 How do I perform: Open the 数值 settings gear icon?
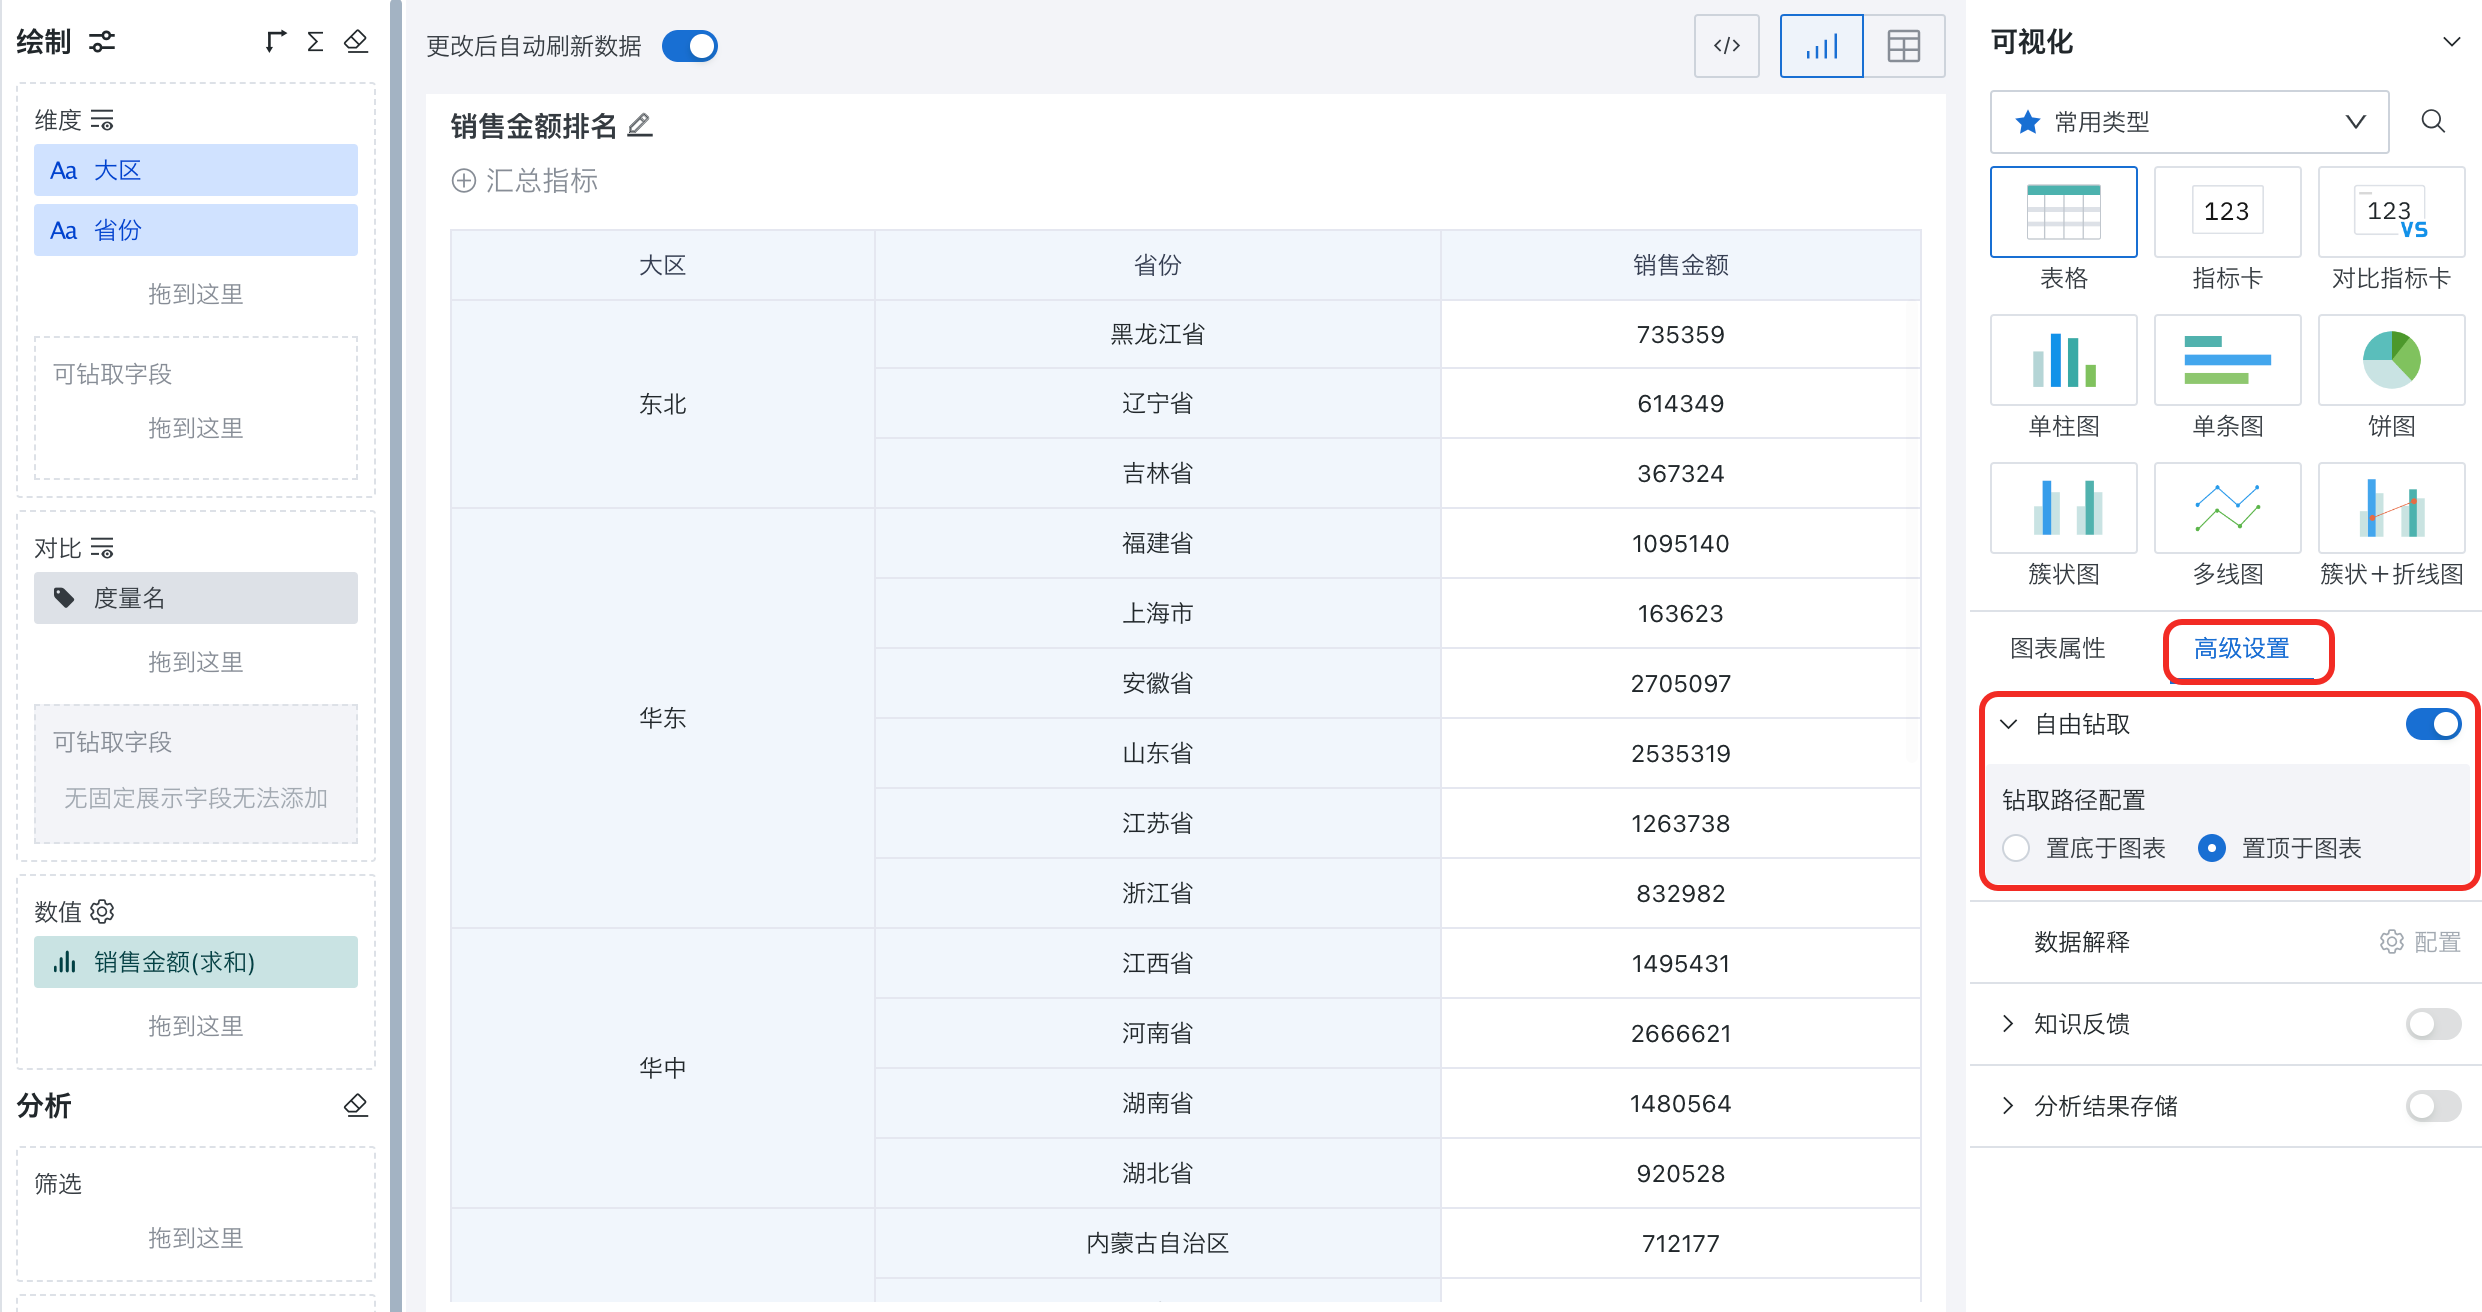[x=103, y=912]
